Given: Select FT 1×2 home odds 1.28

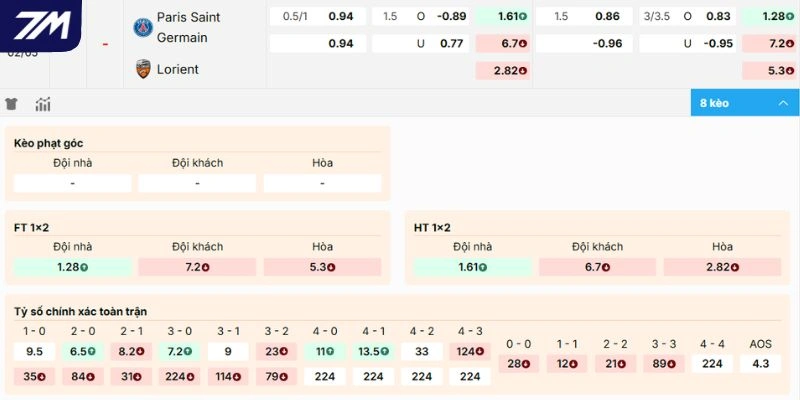Looking at the screenshot, I should (72, 267).
